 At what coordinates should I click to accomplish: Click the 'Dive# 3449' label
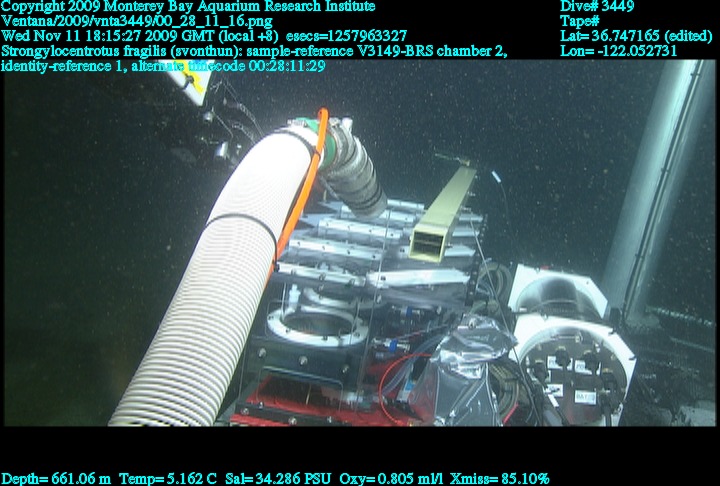[597, 6]
